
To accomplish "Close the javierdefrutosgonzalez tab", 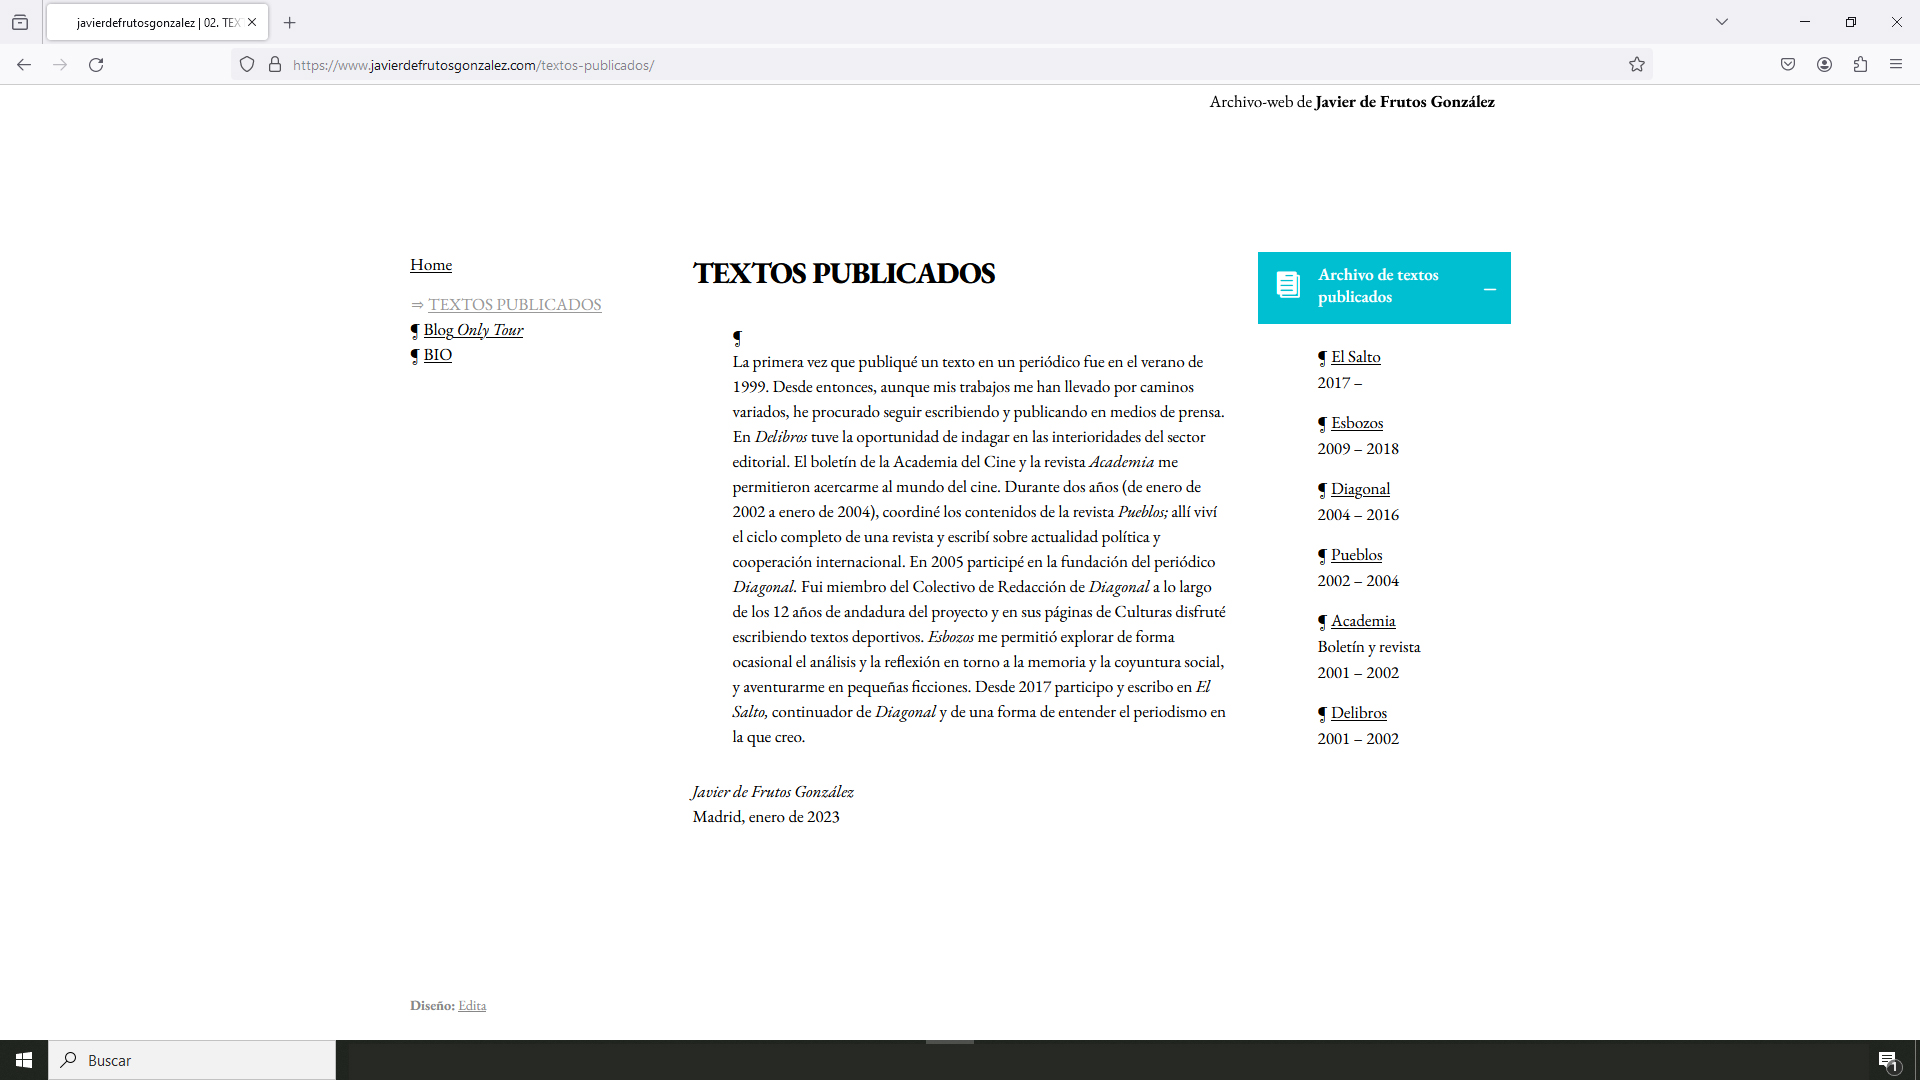I will click(x=252, y=22).
